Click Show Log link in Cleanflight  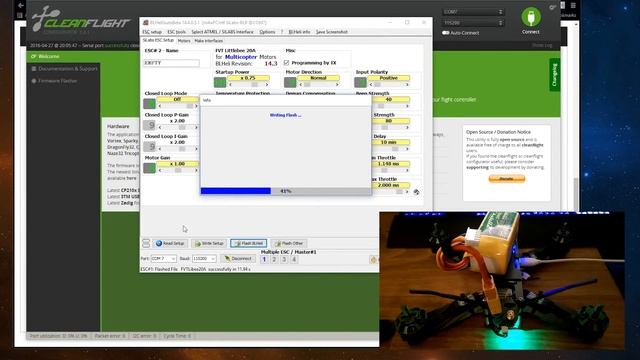542,45
